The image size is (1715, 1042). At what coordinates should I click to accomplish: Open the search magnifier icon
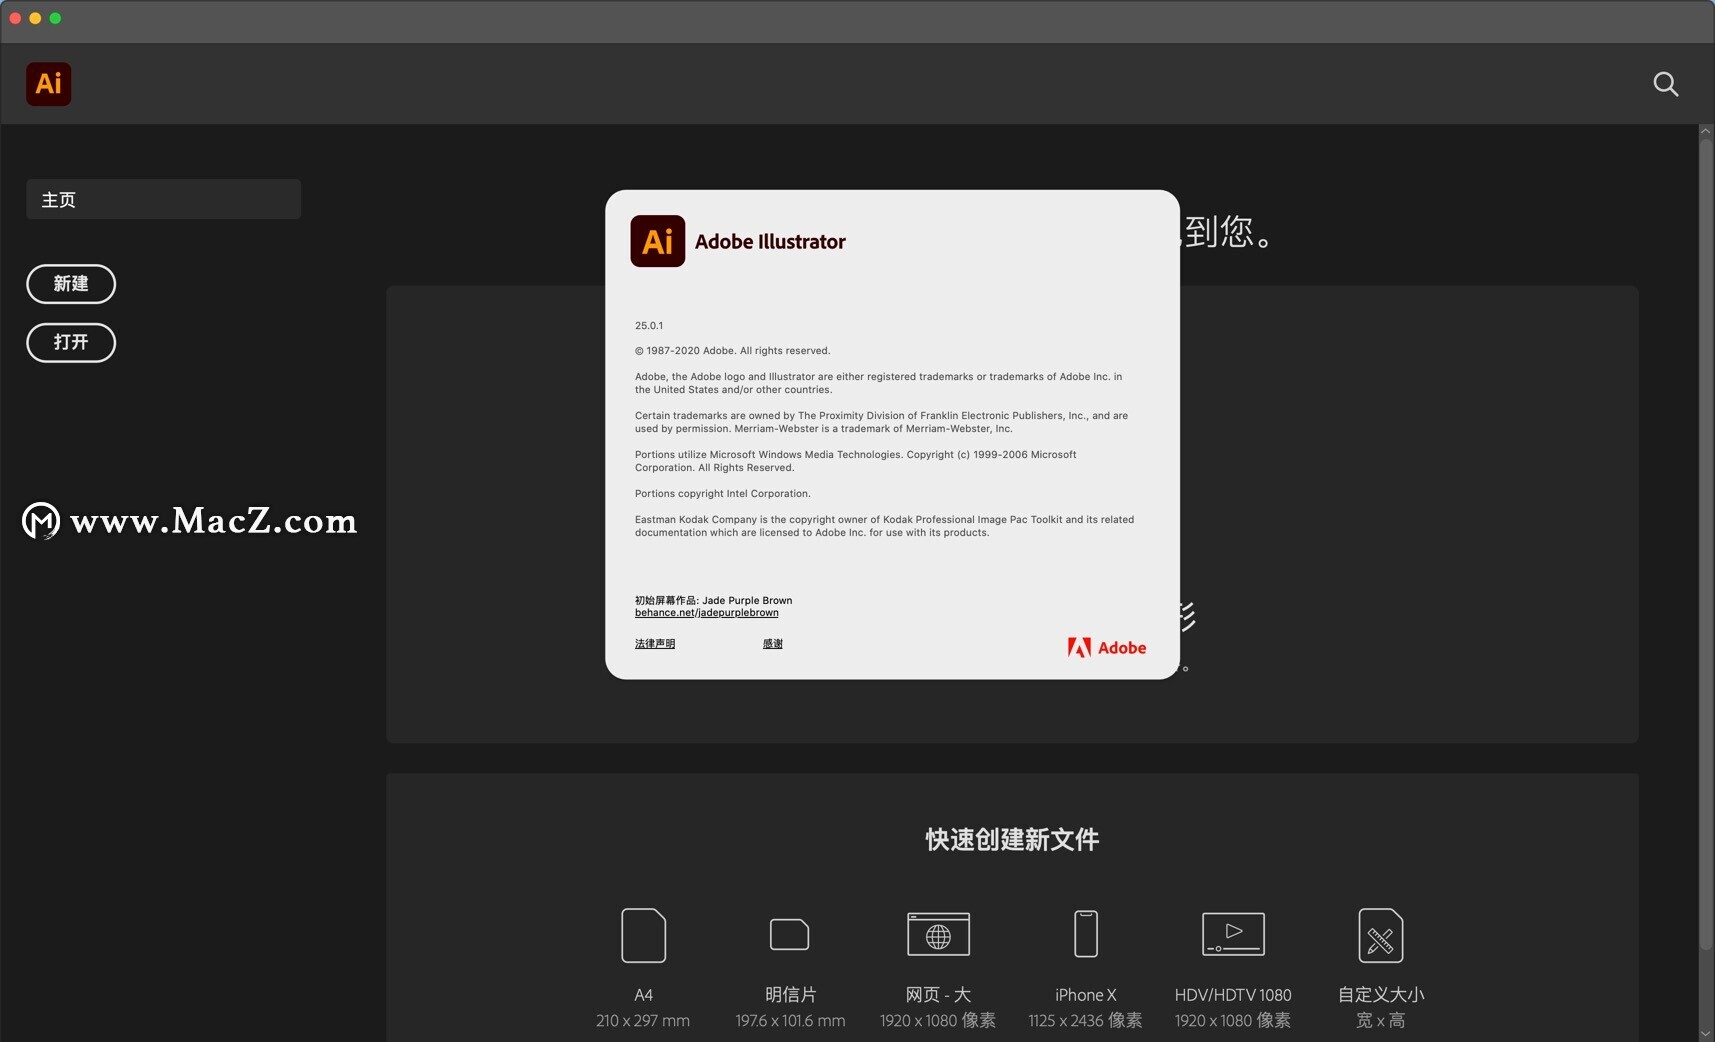click(x=1665, y=84)
